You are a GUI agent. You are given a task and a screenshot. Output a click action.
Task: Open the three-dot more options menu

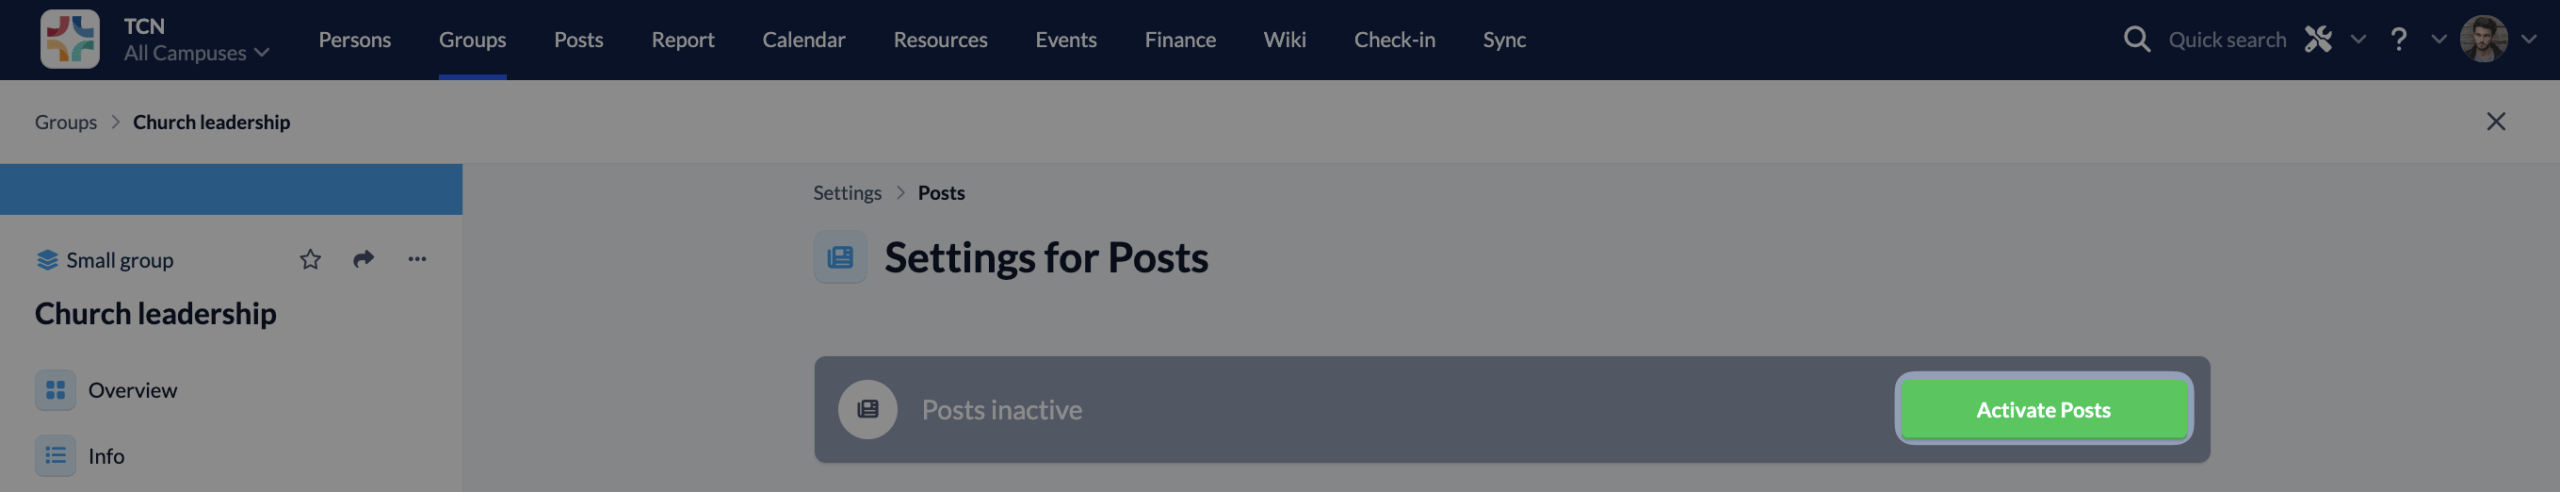pyautogui.click(x=417, y=259)
